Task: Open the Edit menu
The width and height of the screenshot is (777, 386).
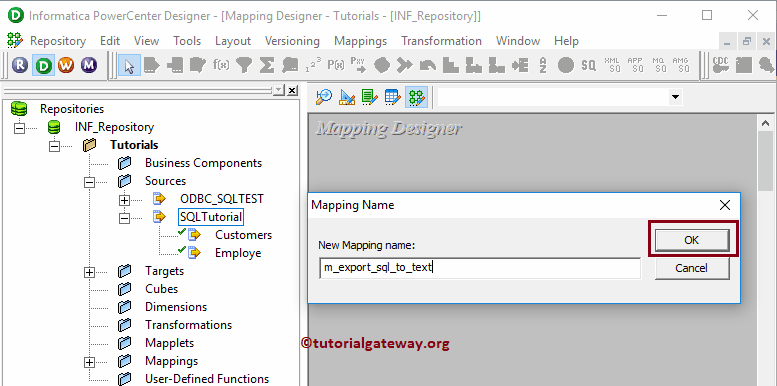Action: [x=110, y=41]
